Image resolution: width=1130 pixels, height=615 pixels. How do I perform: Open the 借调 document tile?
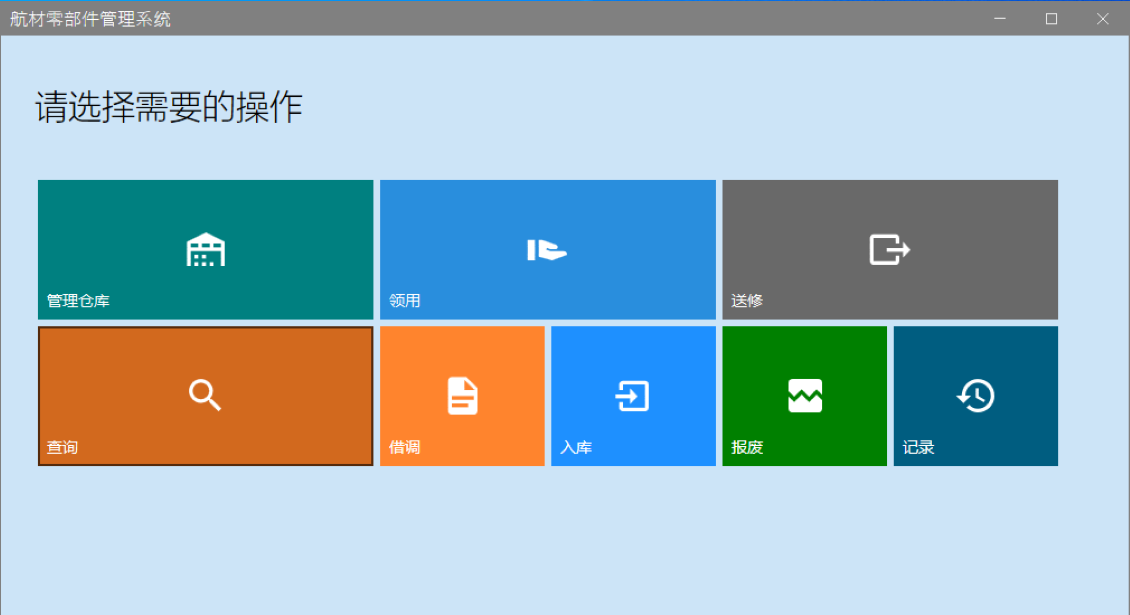coord(462,396)
